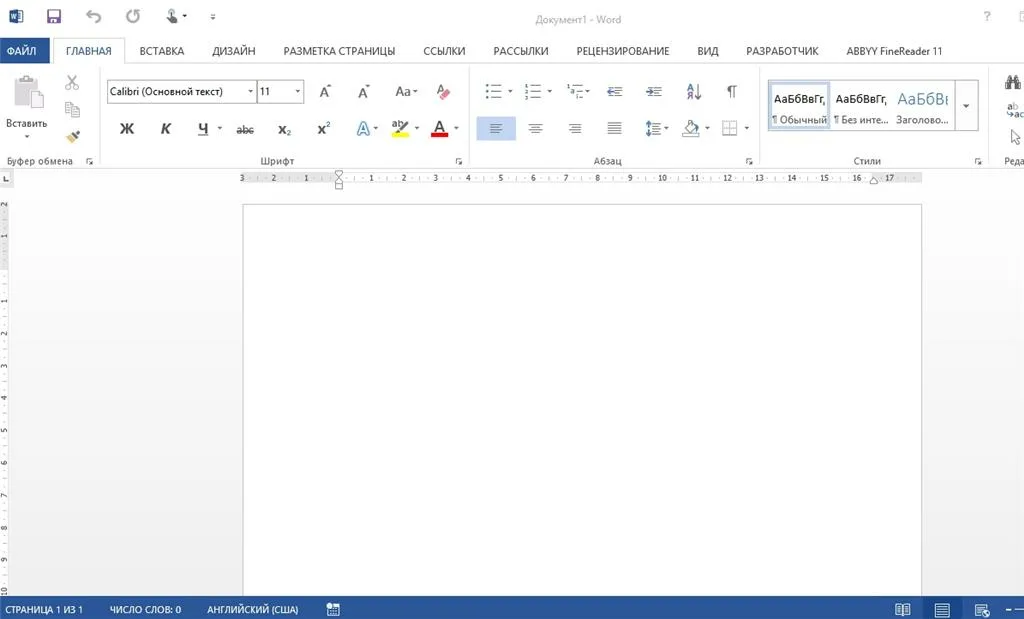Expand the Вставить paste options arrow

[27, 136]
